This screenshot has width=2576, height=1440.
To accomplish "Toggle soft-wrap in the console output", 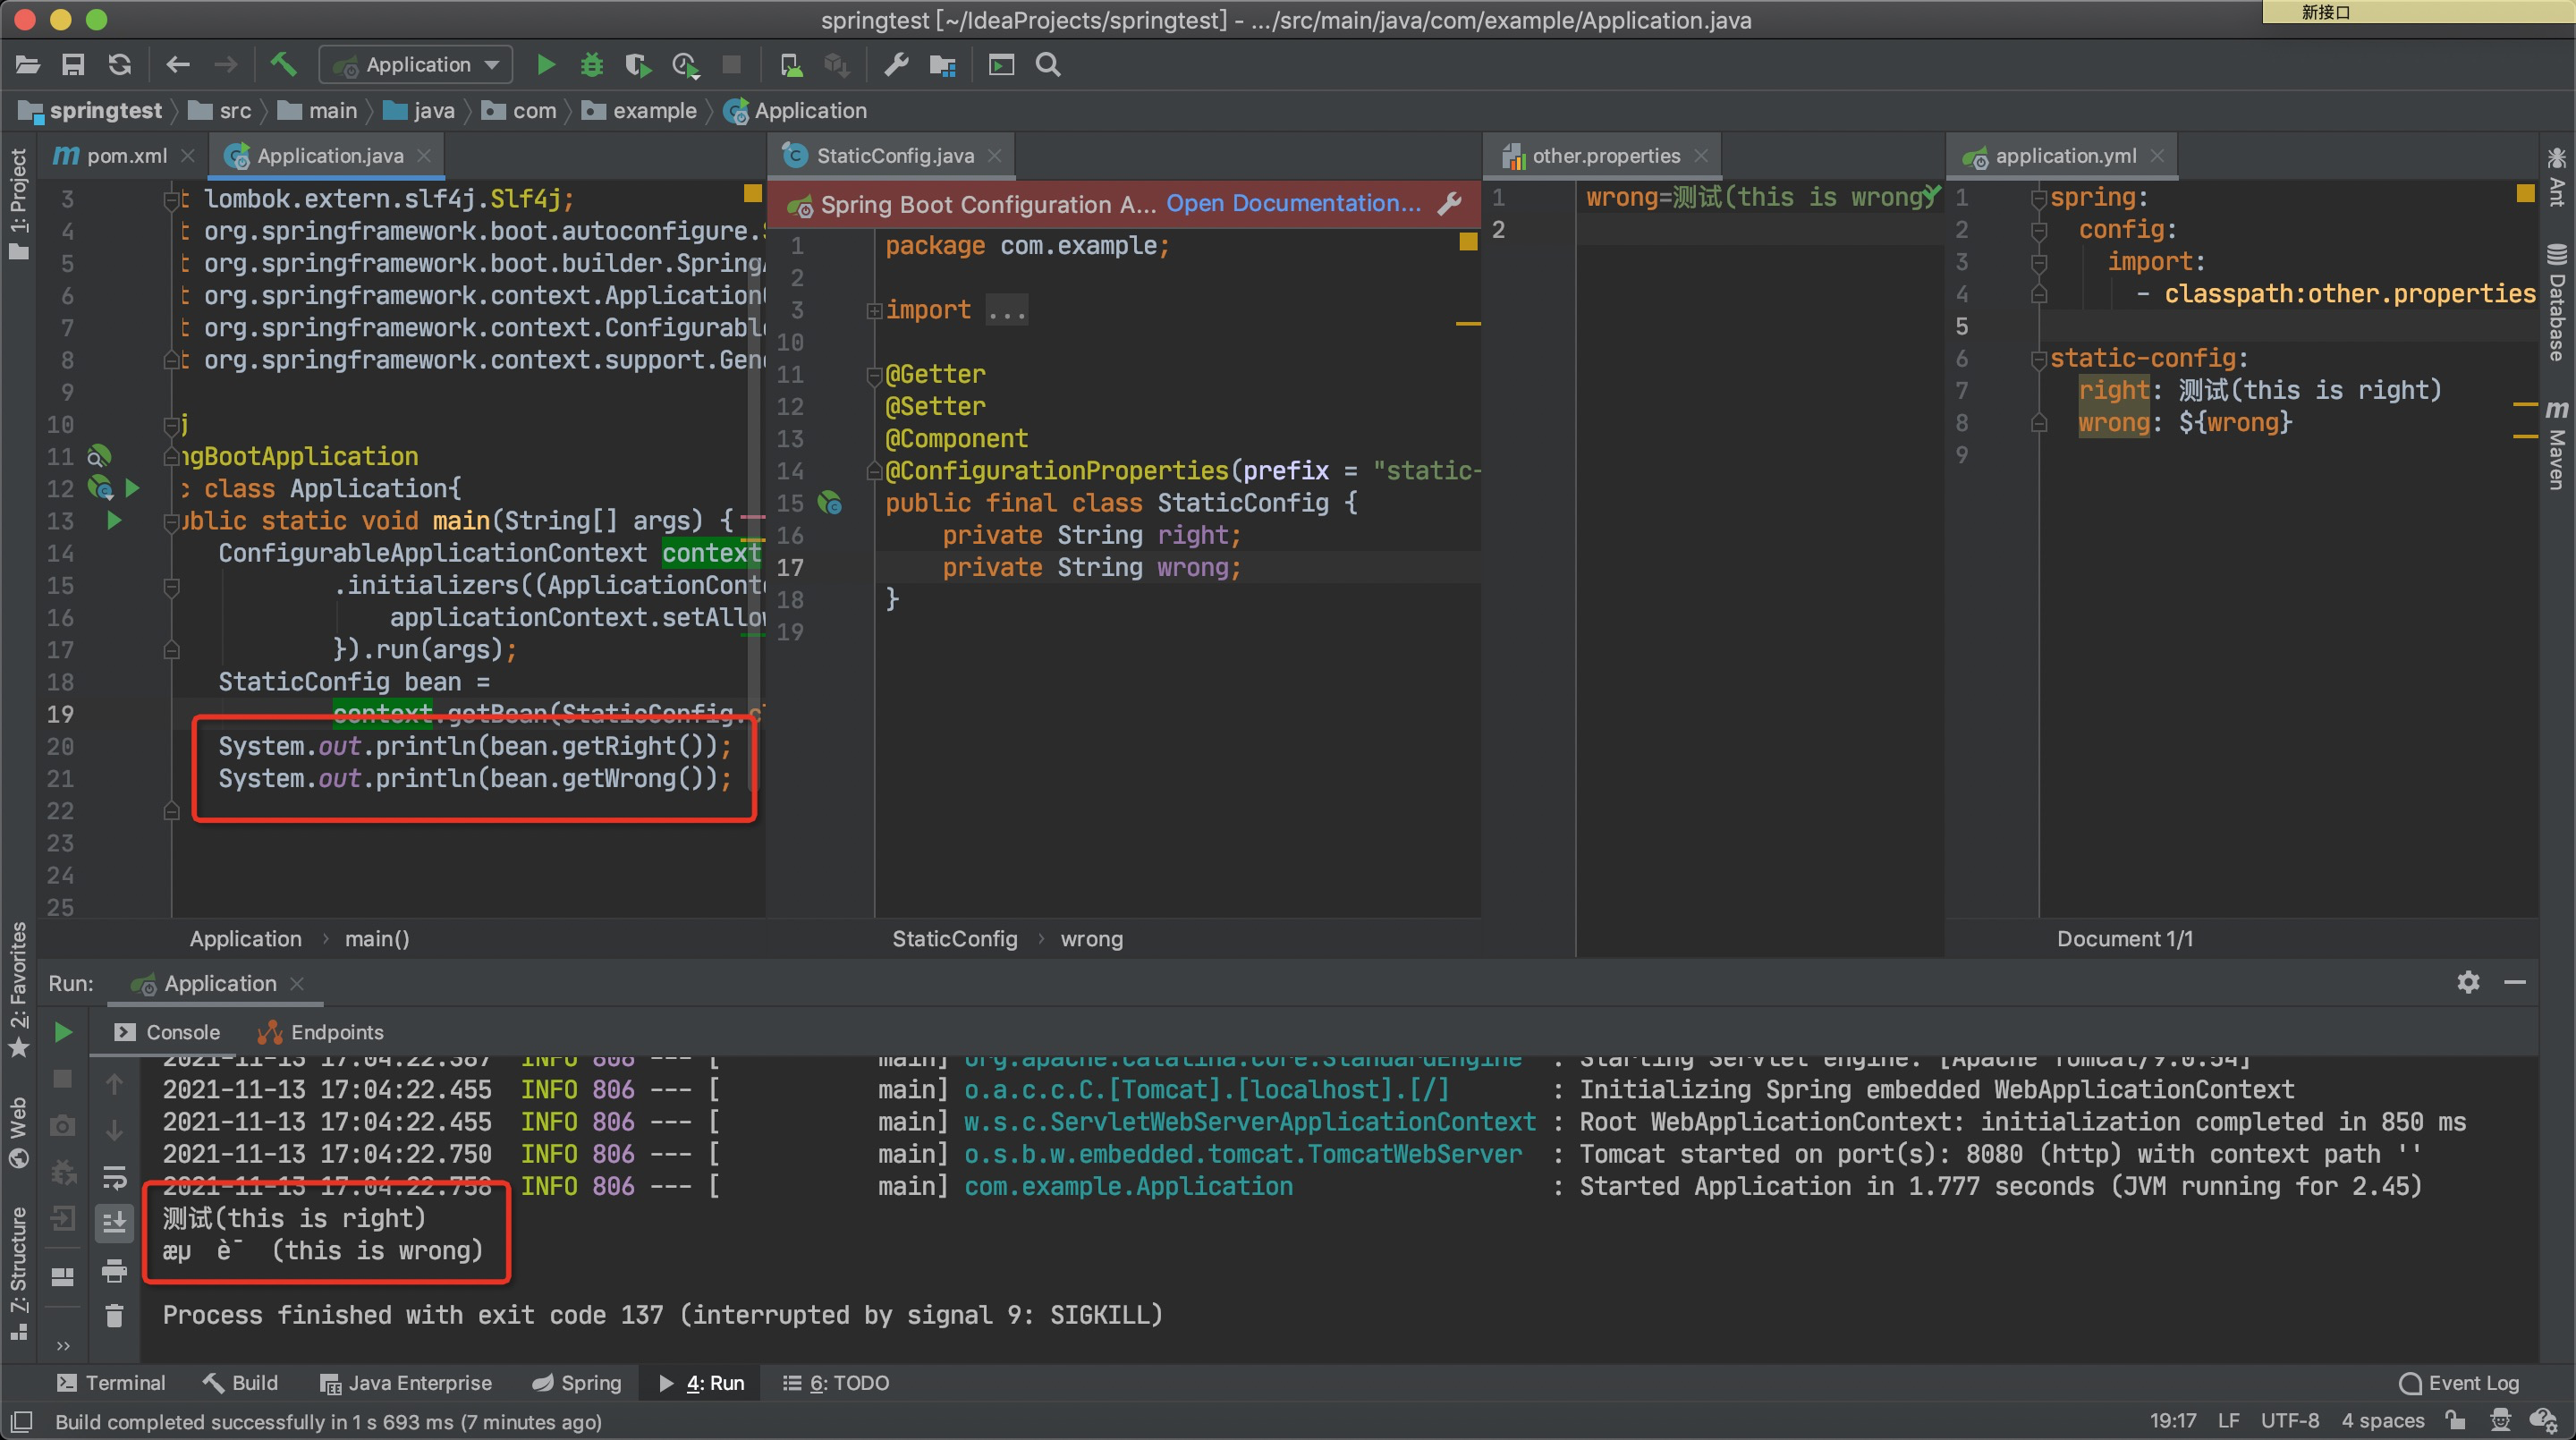I will pyautogui.click(x=114, y=1178).
